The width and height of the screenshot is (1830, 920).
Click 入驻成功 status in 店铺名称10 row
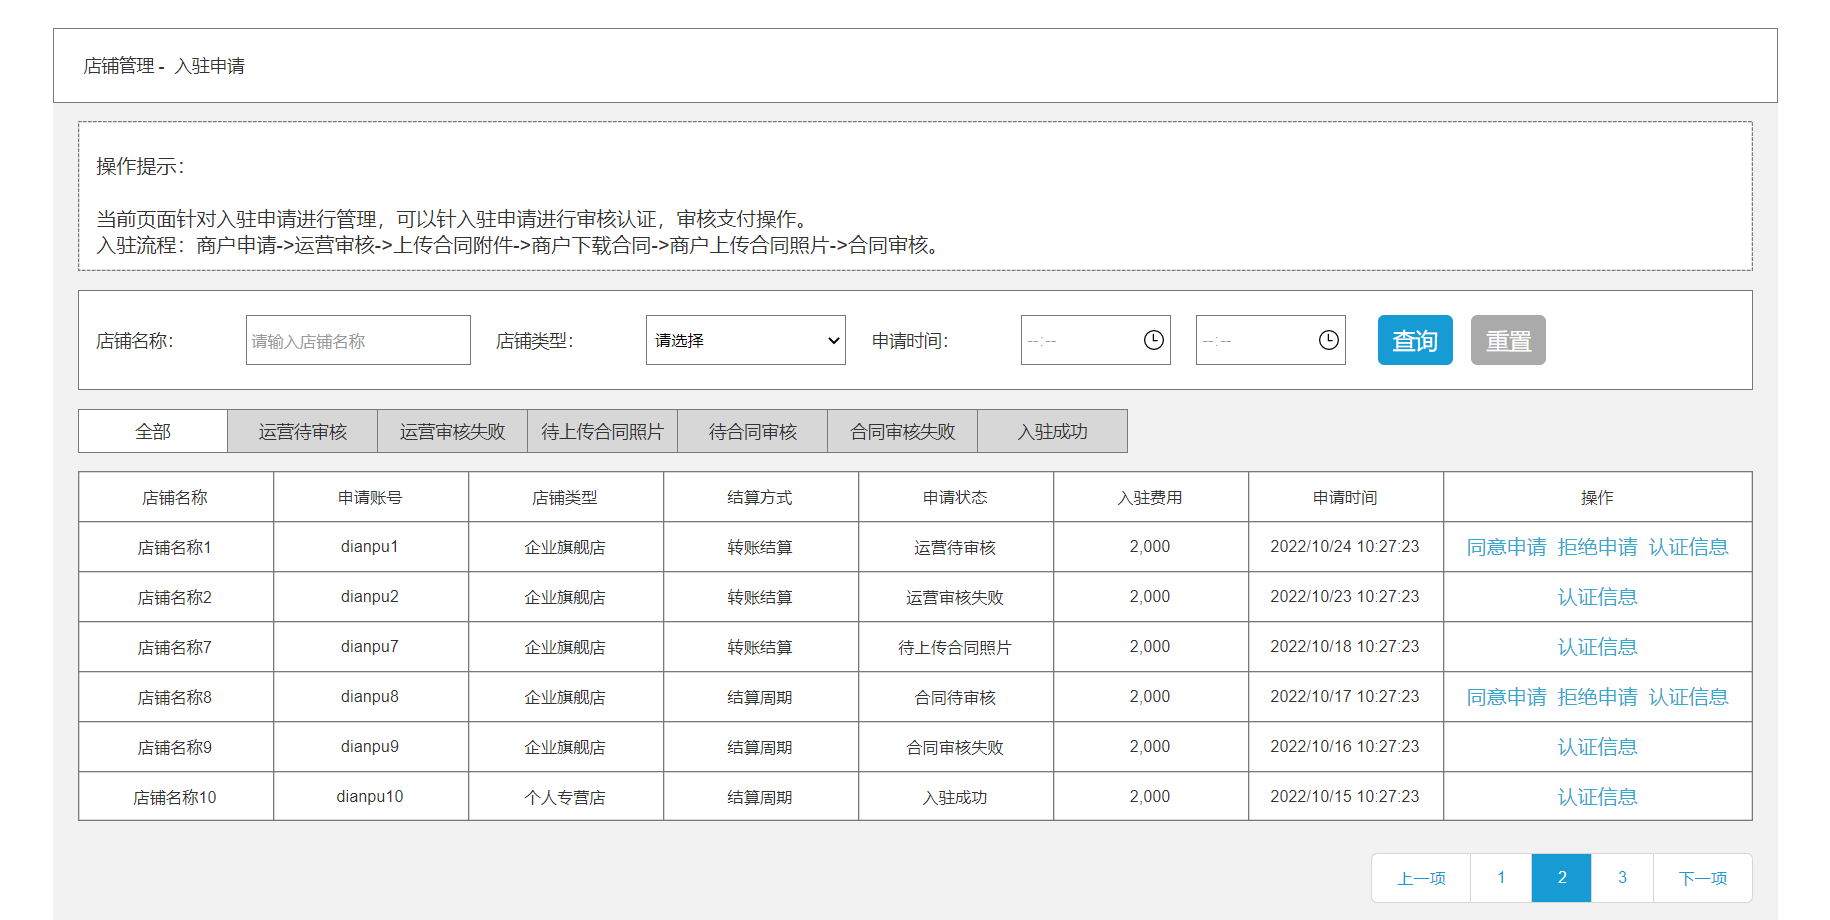tap(955, 797)
